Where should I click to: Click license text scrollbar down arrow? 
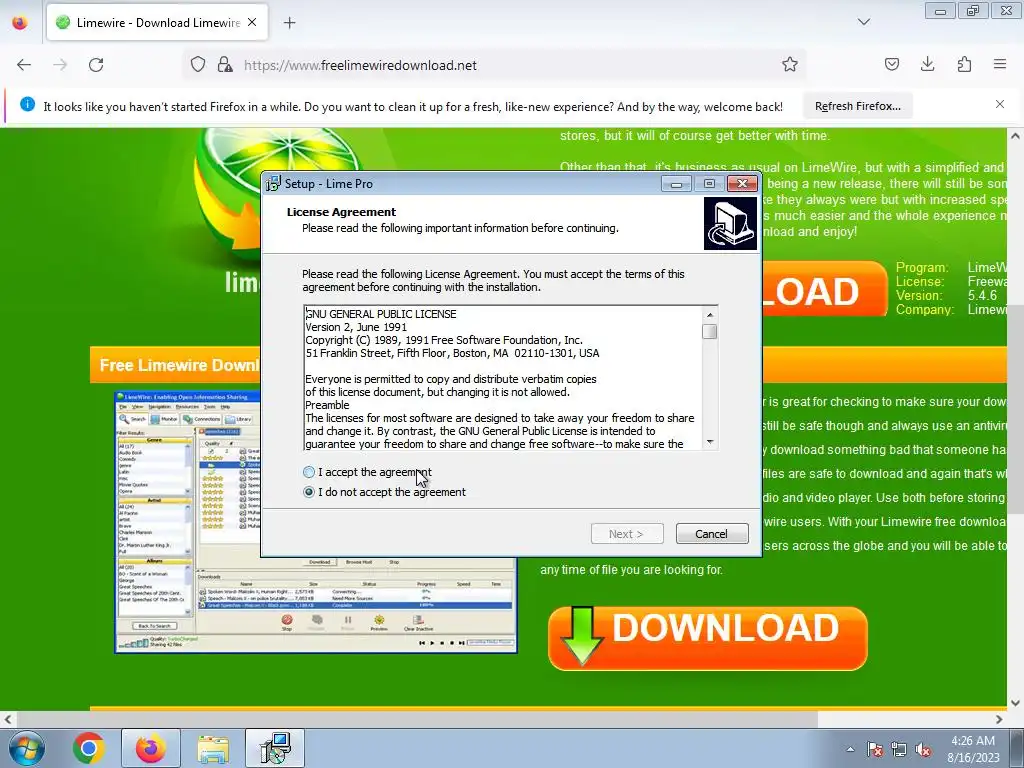click(710, 442)
